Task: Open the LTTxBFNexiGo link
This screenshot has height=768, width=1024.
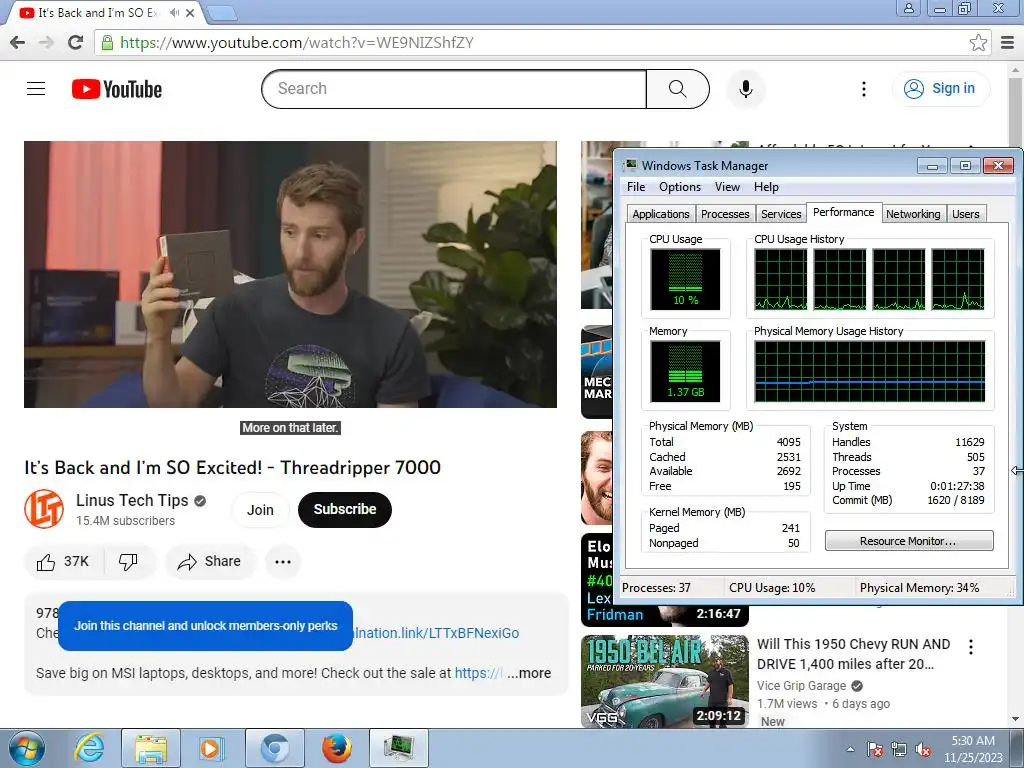Action: [x=436, y=633]
